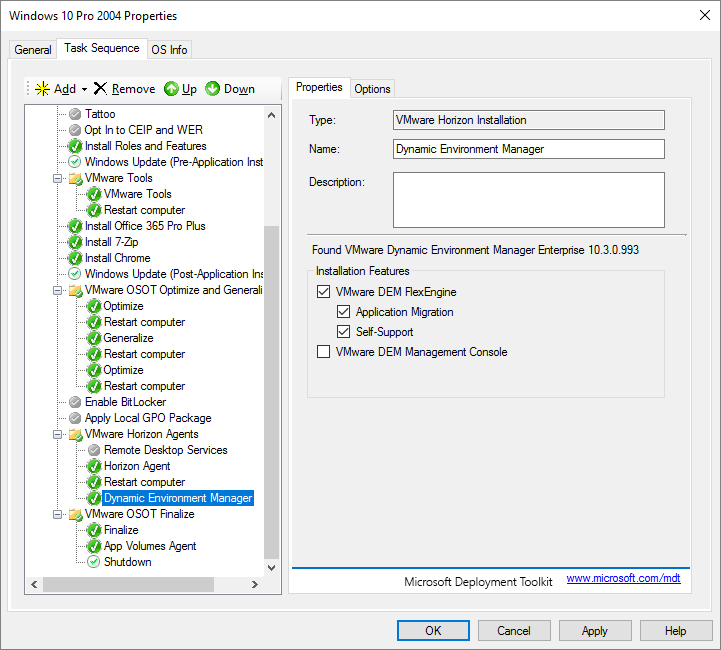Uncheck the VMware DEM FlexEngine checkbox
Viewport: 721px width, 650px height.
tap(323, 292)
